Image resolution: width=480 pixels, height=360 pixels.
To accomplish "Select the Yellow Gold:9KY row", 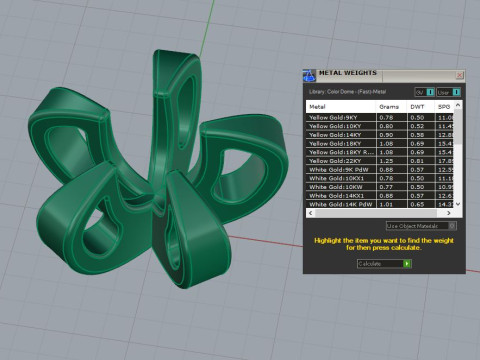I will pyautogui.click(x=380, y=117).
